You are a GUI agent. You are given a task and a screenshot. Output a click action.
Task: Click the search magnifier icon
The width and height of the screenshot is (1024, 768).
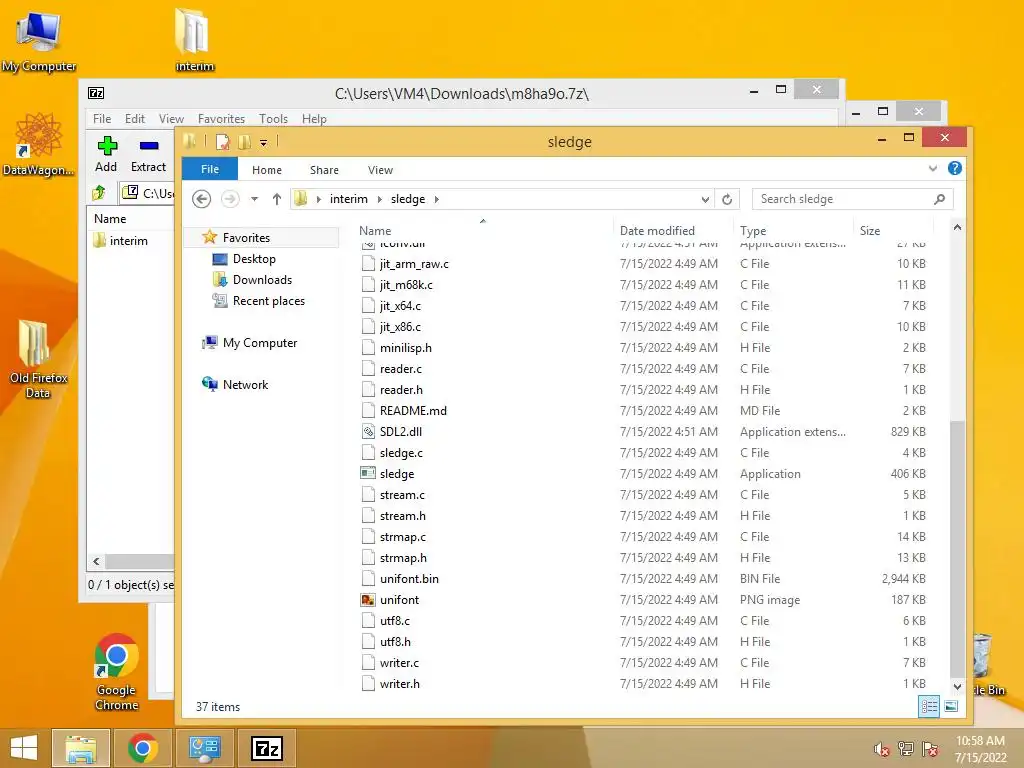click(x=939, y=199)
